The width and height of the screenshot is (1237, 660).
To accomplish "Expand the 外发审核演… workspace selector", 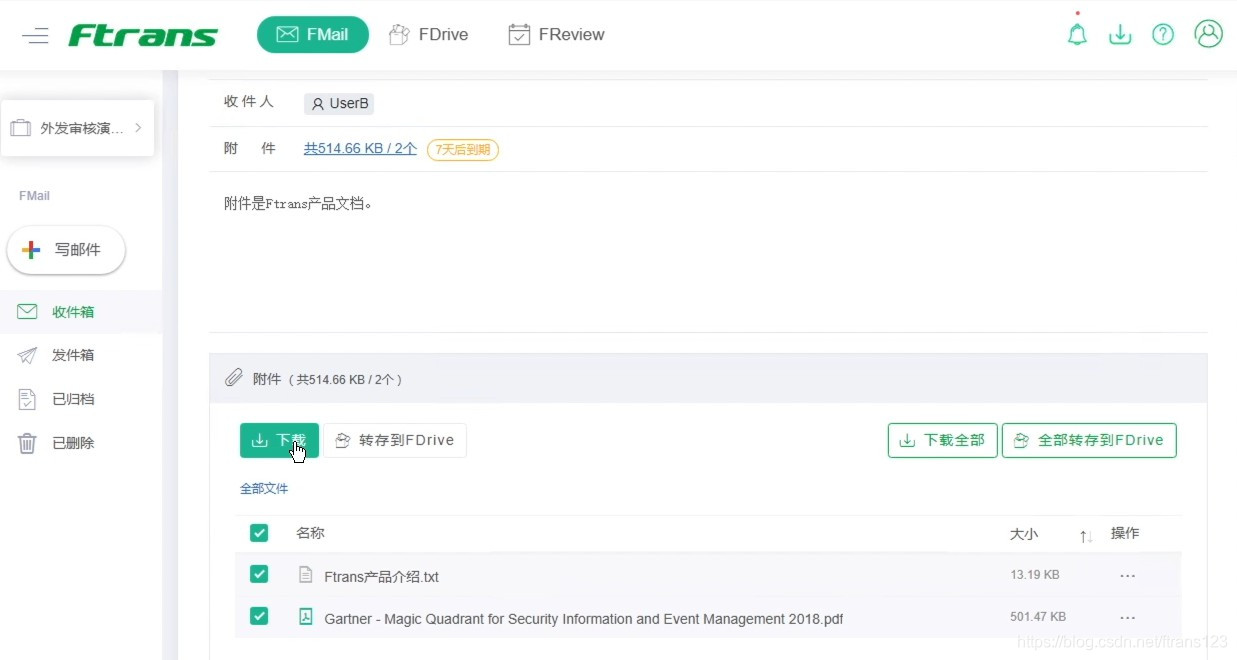I will [77, 128].
